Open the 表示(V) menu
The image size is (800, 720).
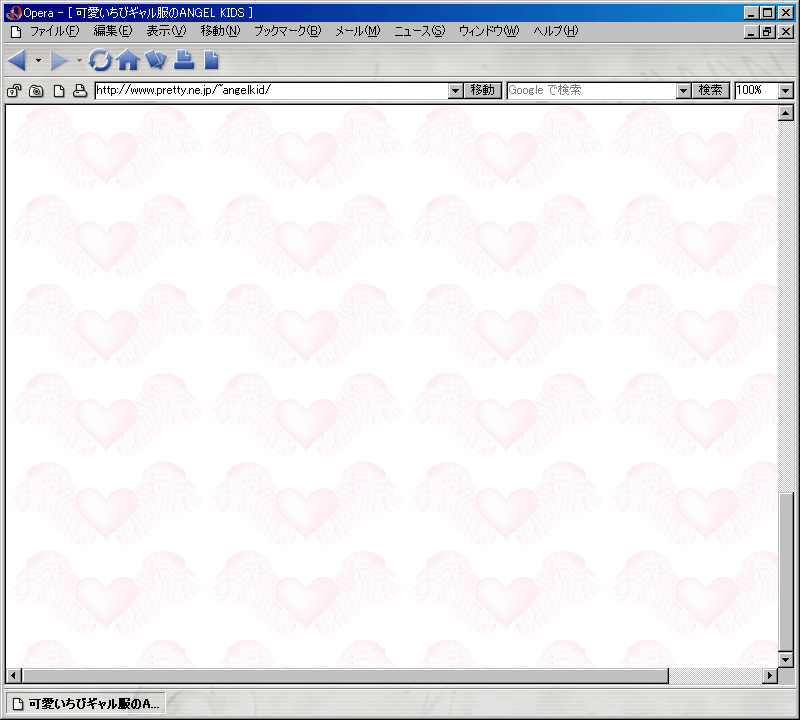click(166, 31)
